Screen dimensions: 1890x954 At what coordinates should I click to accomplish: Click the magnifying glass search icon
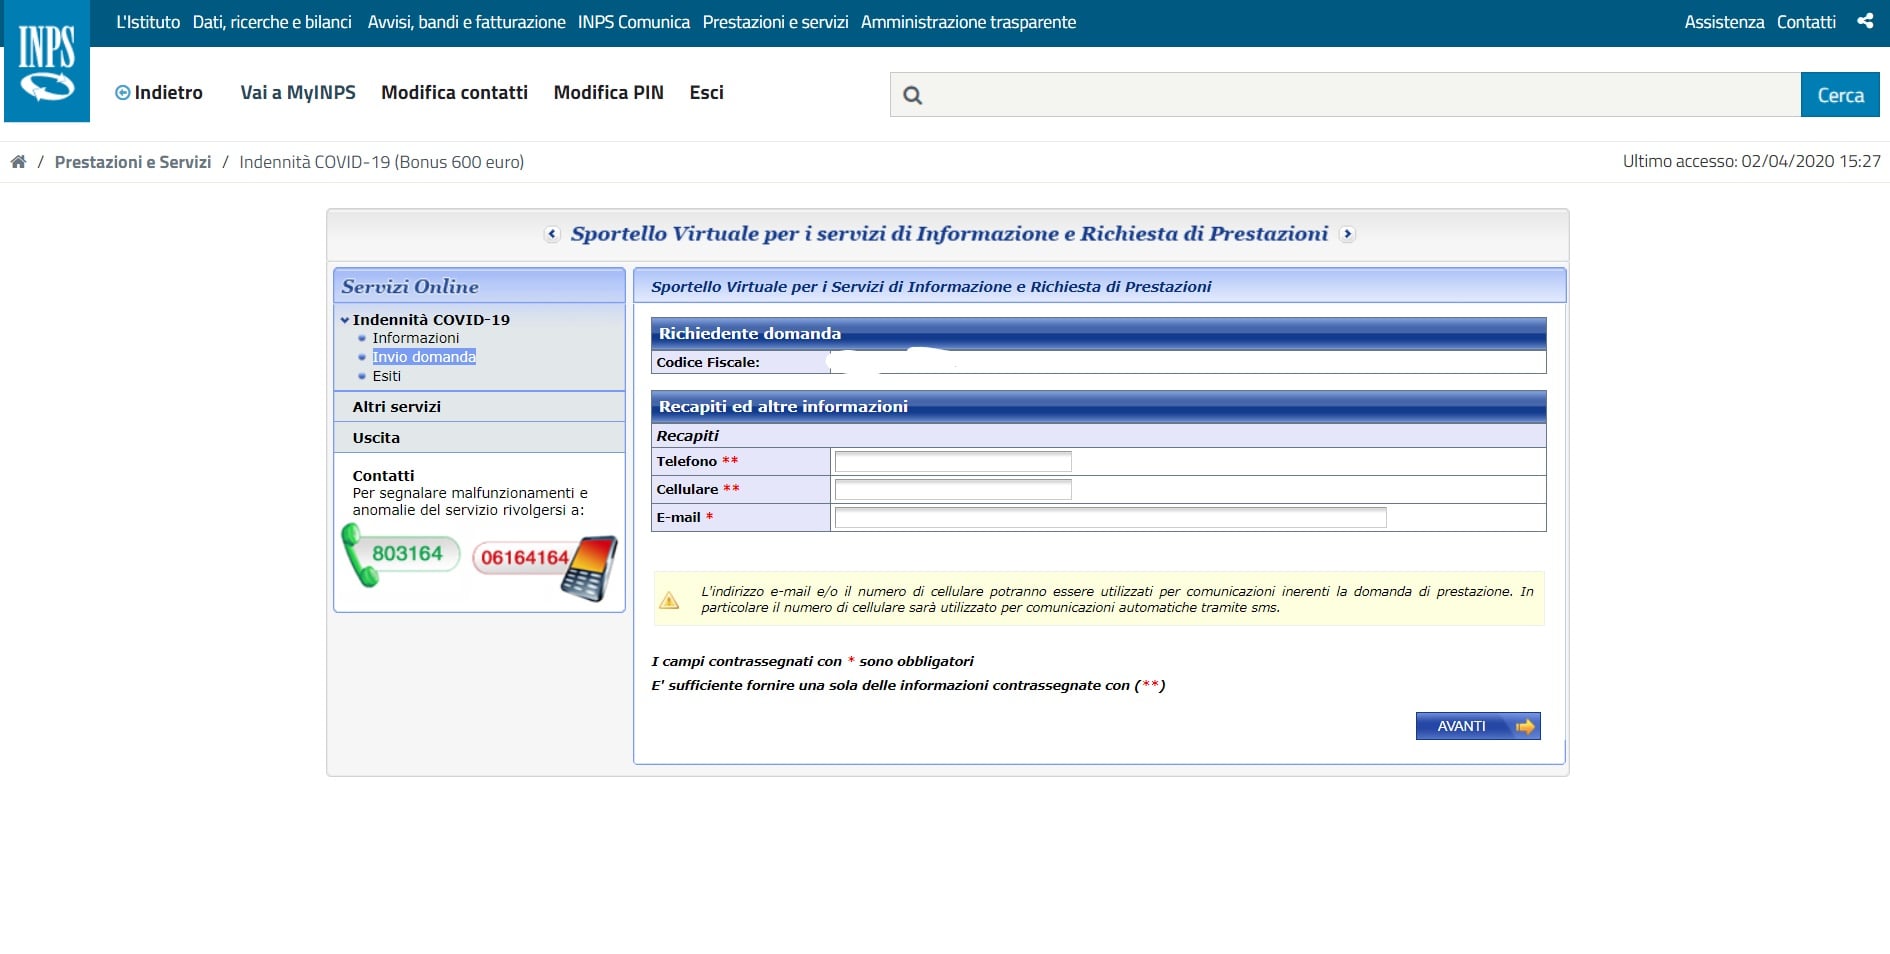[912, 95]
